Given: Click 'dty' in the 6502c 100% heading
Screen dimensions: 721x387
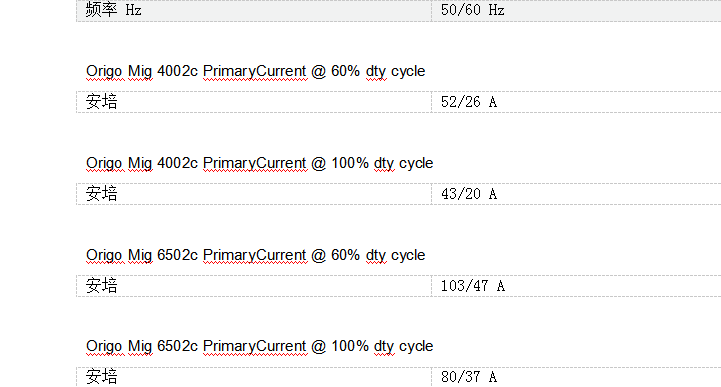Looking at the screenshot, I should [383, 347].
